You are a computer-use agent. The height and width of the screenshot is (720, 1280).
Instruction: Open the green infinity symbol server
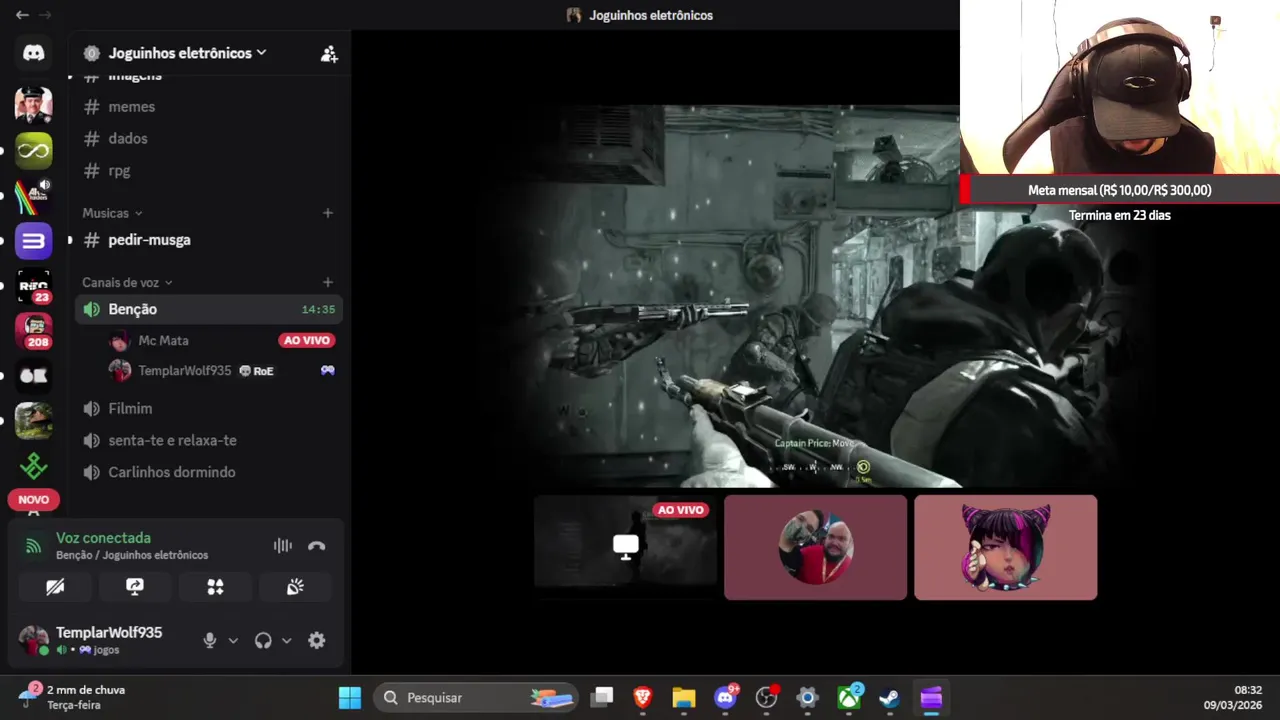pos(33,151)
